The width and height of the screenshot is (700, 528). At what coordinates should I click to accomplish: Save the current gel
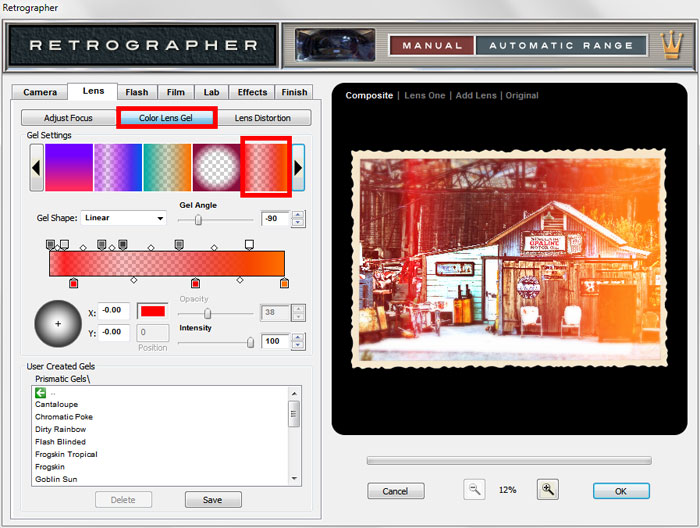click(x=212, y=500)
